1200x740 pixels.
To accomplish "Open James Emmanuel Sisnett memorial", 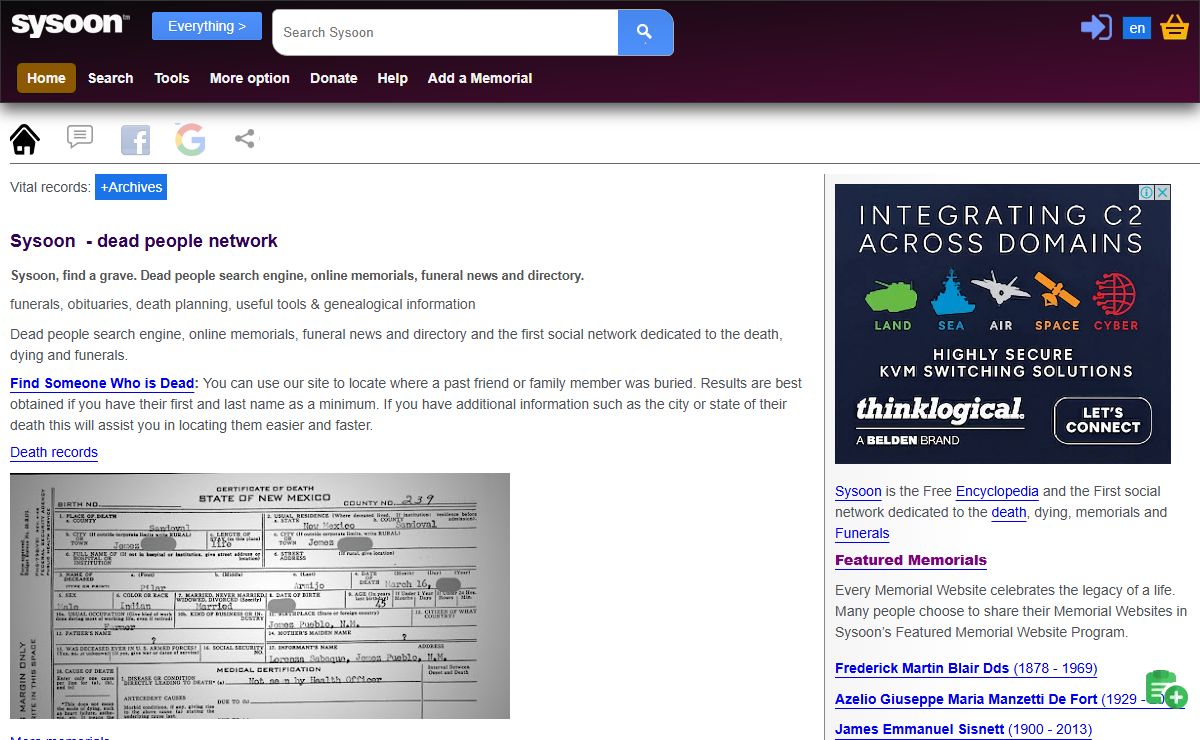I will coord(963,730).
